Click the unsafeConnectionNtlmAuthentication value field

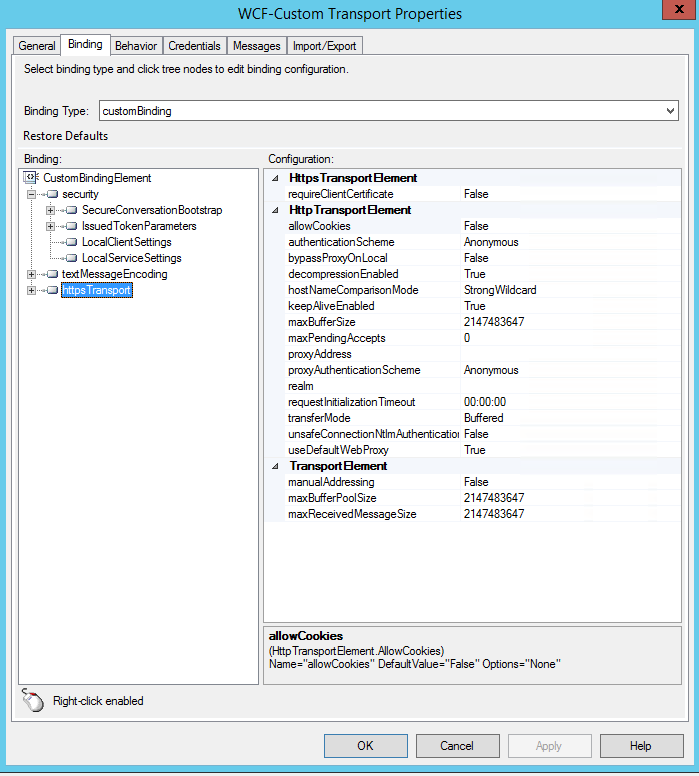[570, 434]
